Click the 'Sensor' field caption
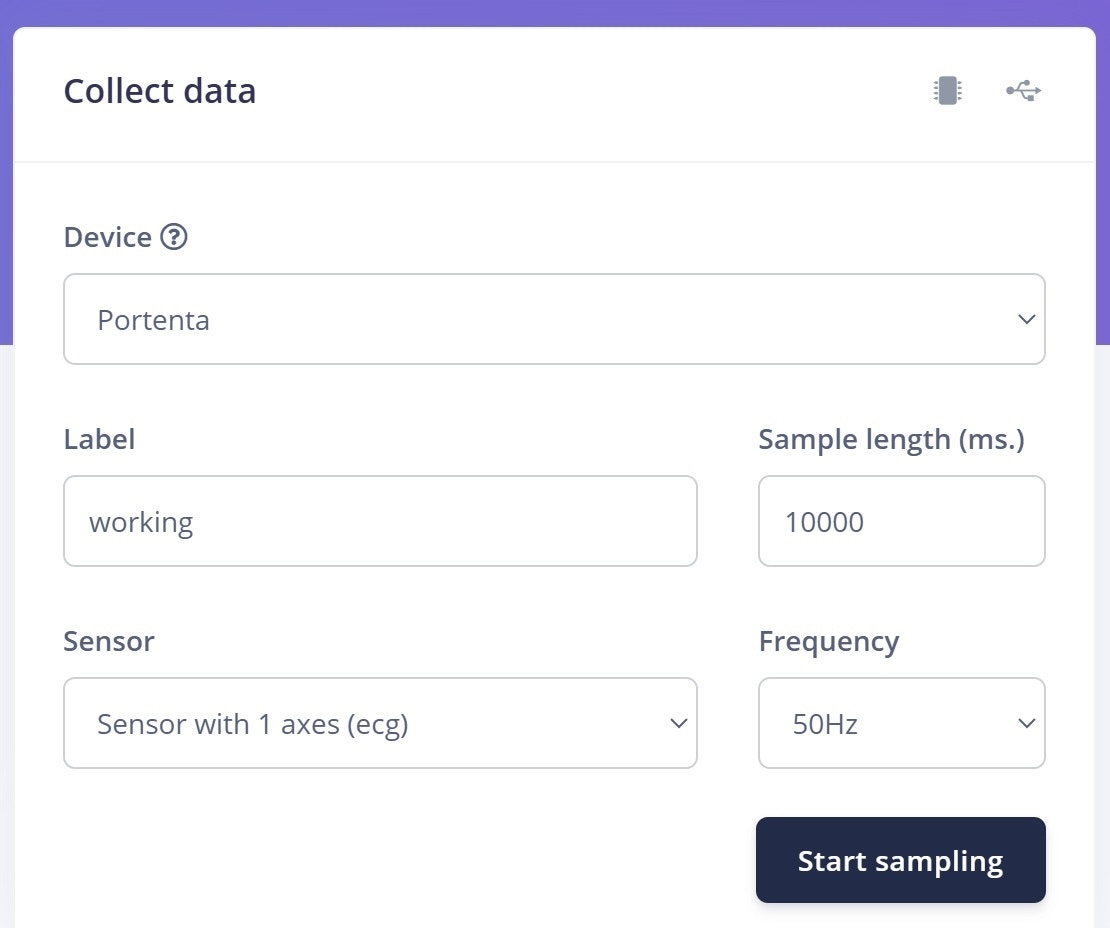Viewport: 1110px width, 928px height. point(108,641)
